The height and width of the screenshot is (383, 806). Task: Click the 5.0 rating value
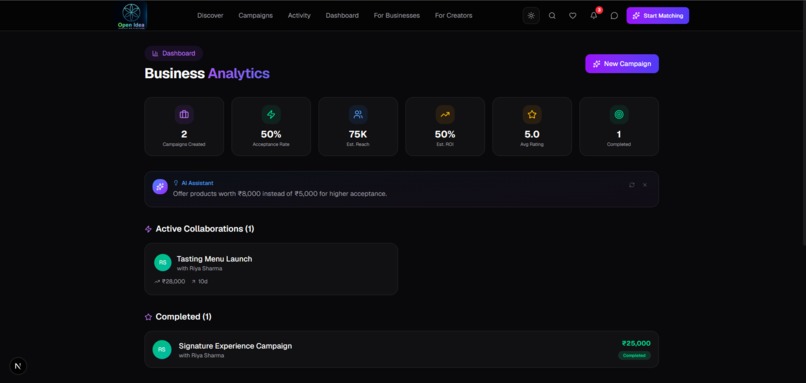[x=532, y=135]
